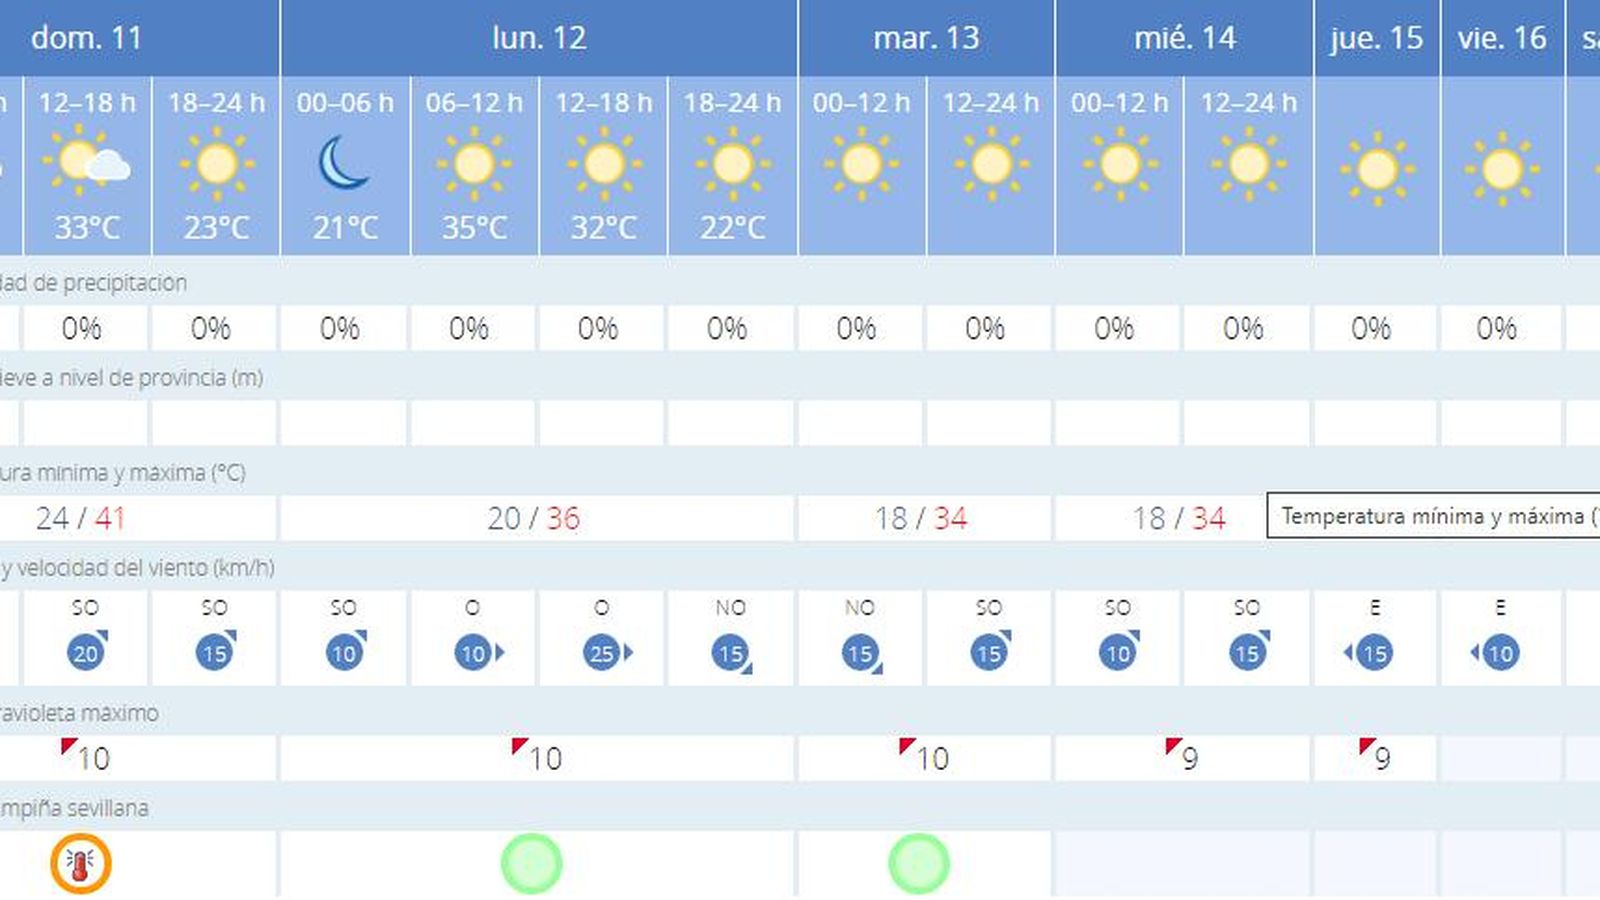Select the mar. 13 day header

925,38
